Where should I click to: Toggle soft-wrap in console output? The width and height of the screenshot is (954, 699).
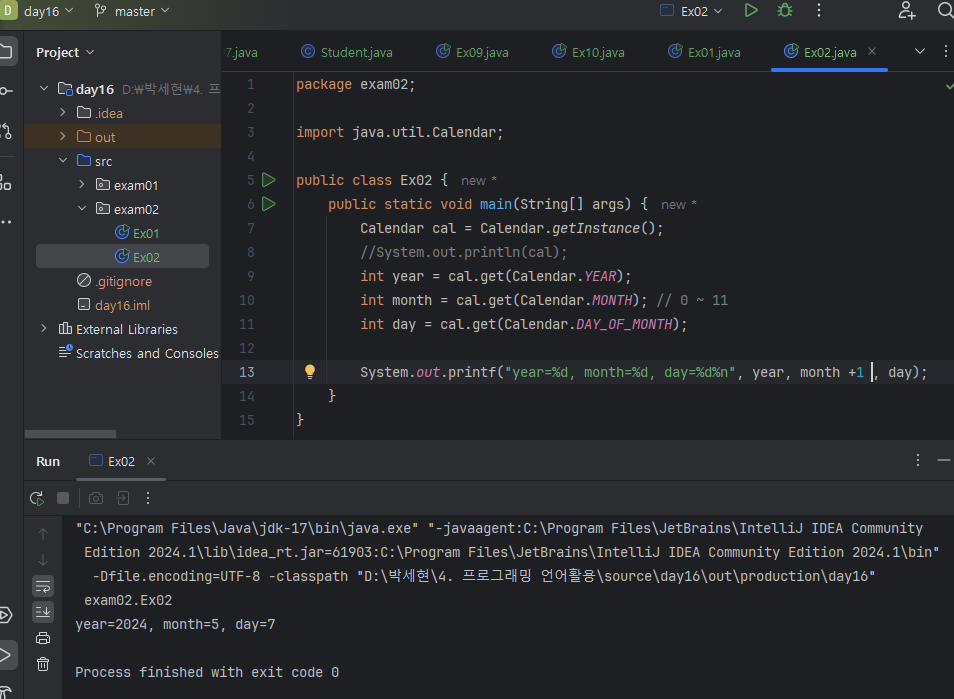click(43, 586)
